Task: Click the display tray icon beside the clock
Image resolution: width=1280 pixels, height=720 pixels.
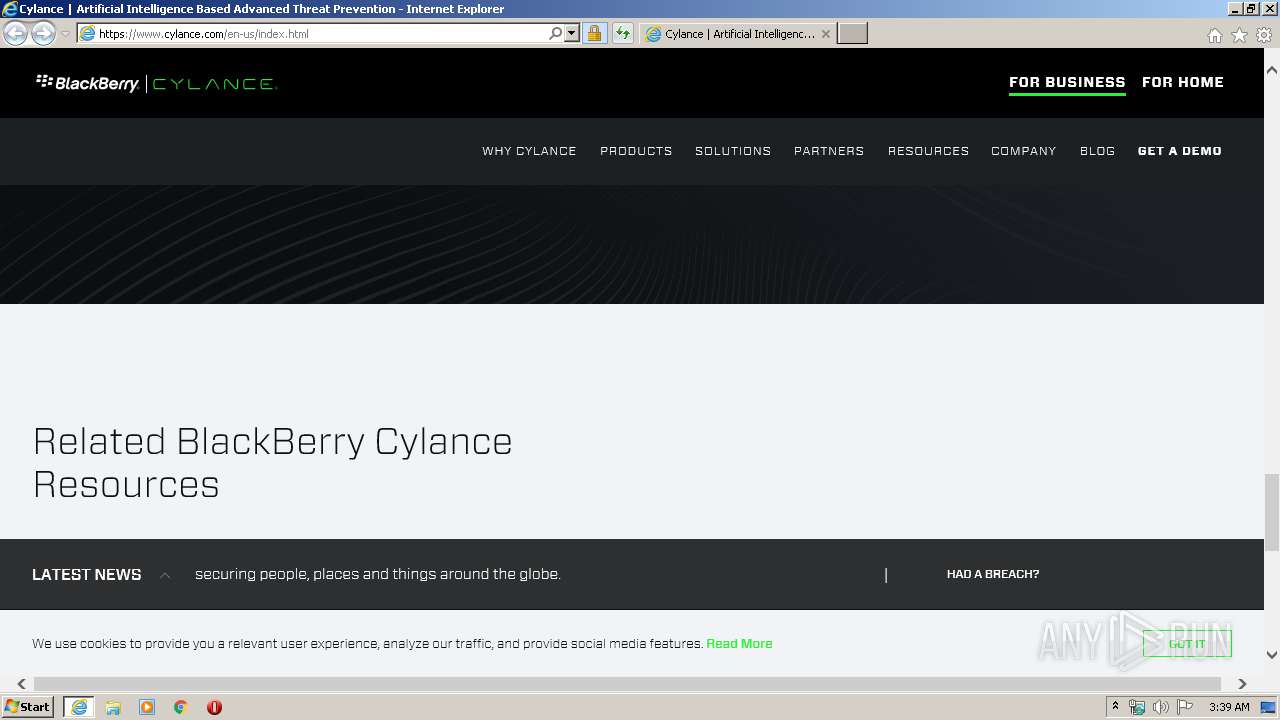Action: 1268,707
